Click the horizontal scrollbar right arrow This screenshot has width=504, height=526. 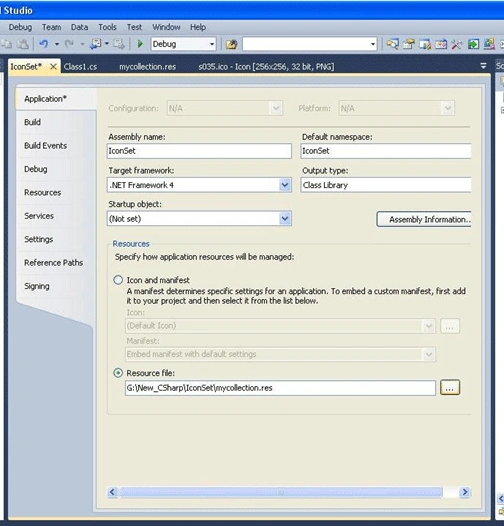click(x=465, y=492)
